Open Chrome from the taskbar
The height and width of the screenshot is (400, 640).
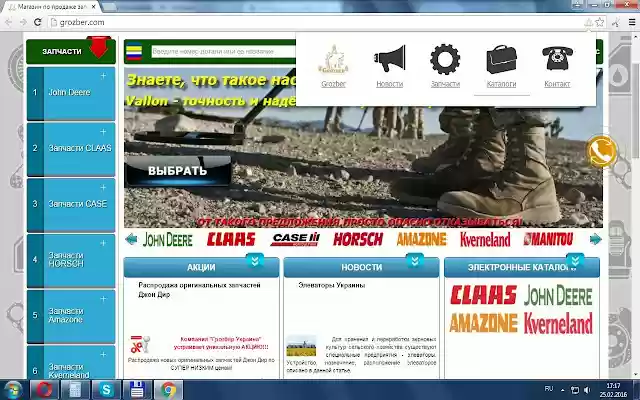(168, 389)
